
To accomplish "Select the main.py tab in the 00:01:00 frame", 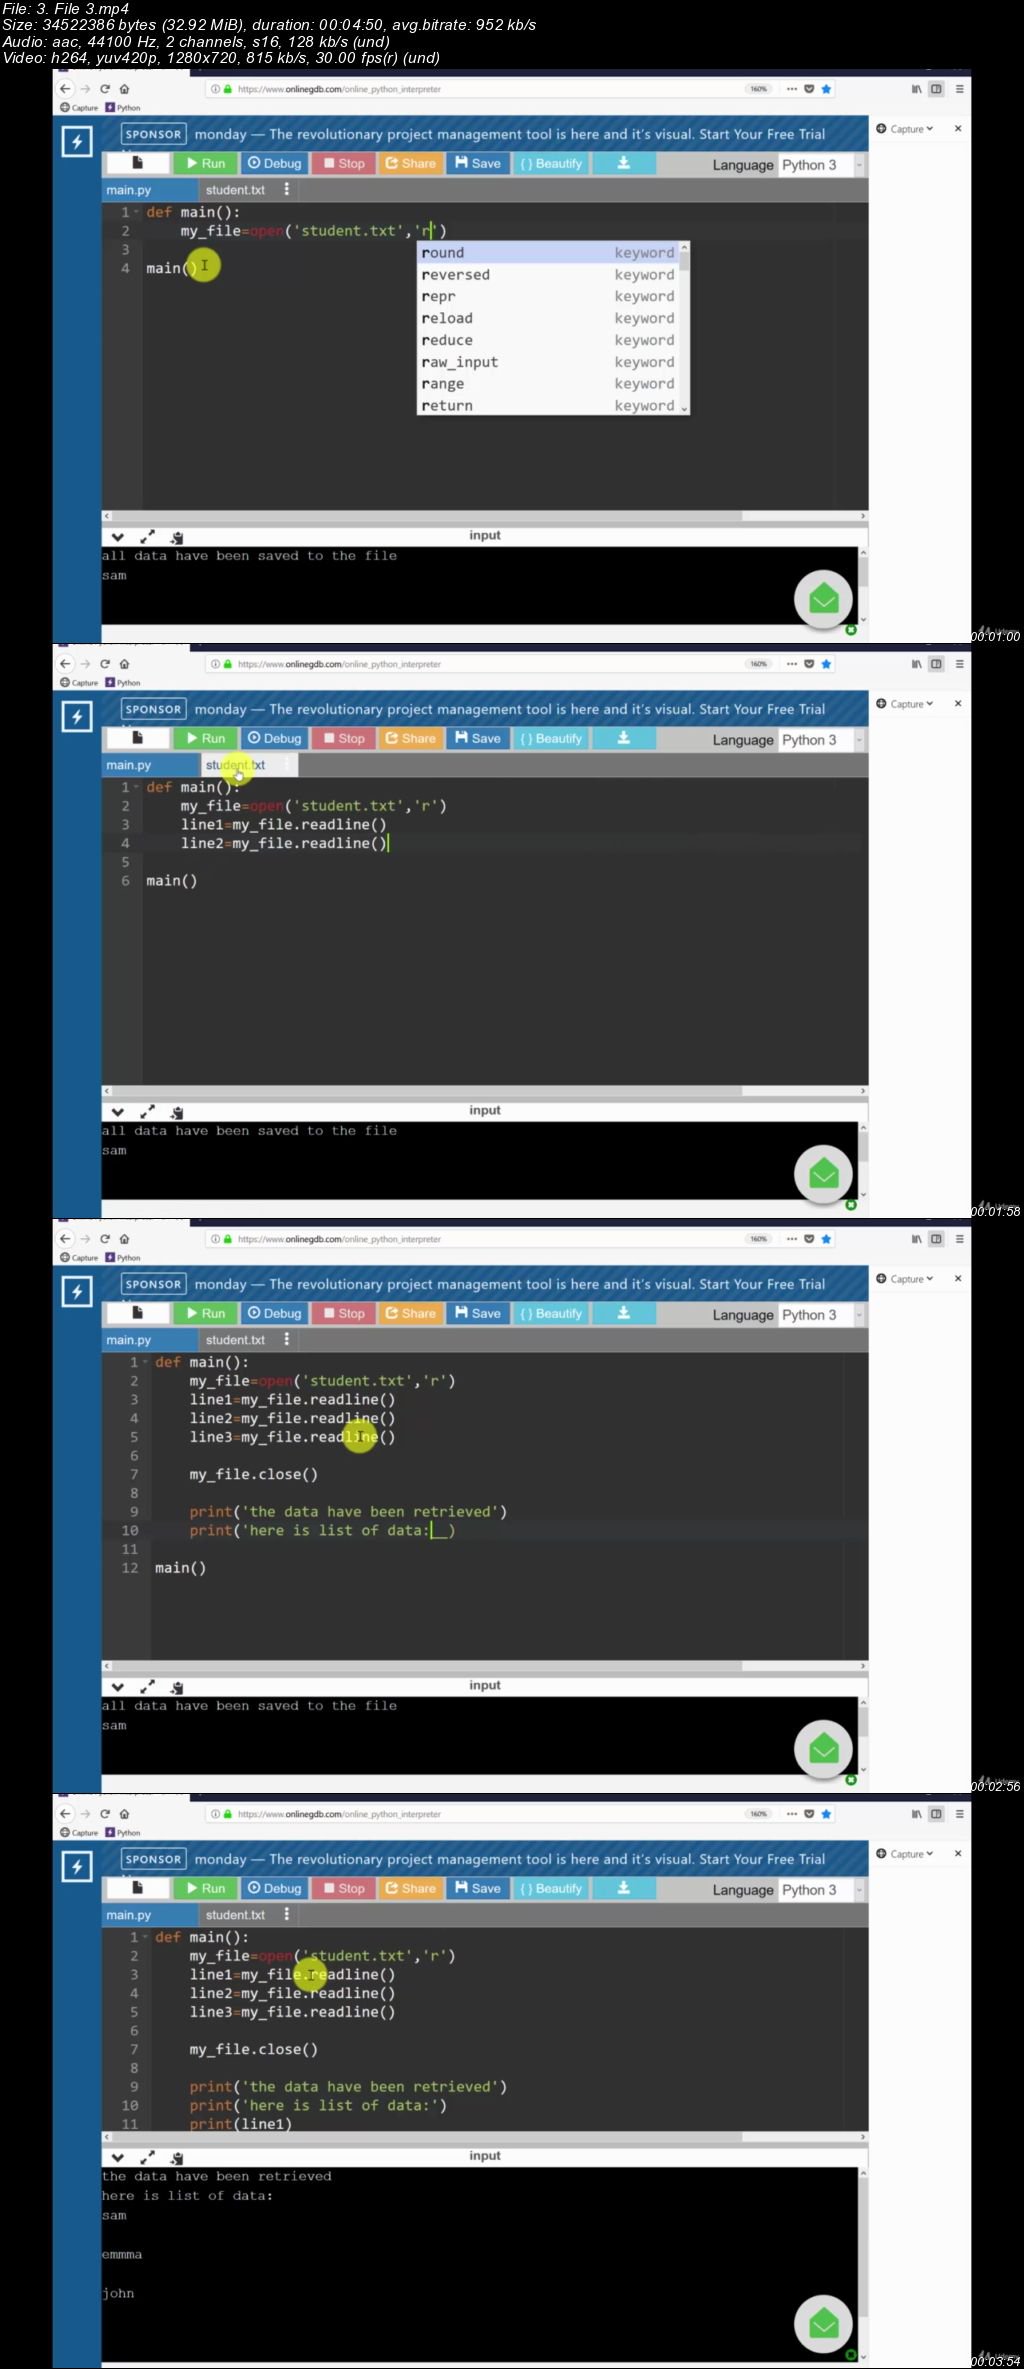I will (x=150, y=190).
